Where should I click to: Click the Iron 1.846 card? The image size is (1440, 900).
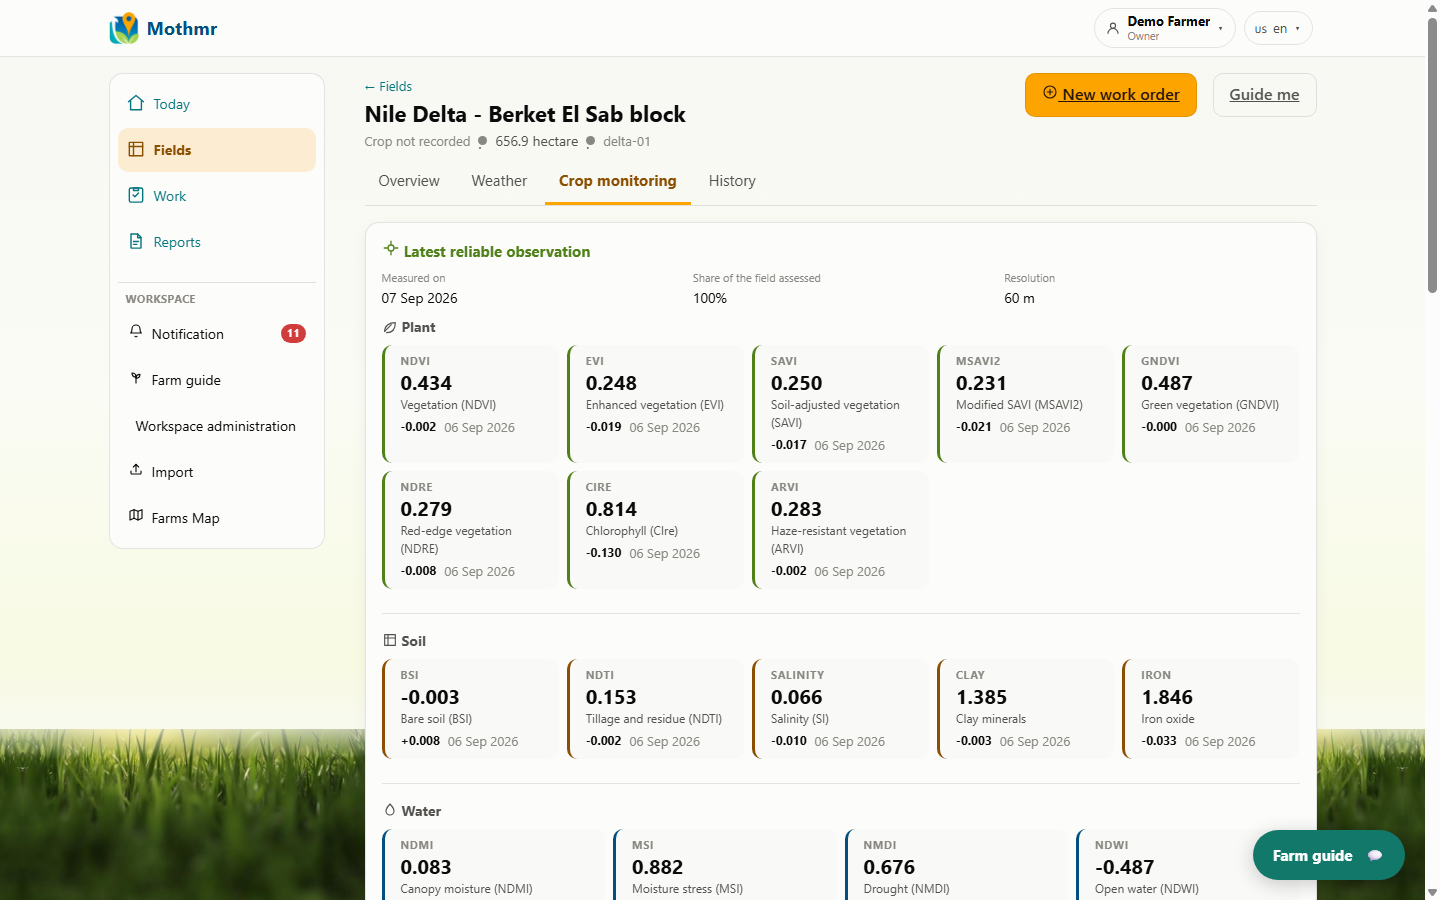click(x=1211, y=709)
